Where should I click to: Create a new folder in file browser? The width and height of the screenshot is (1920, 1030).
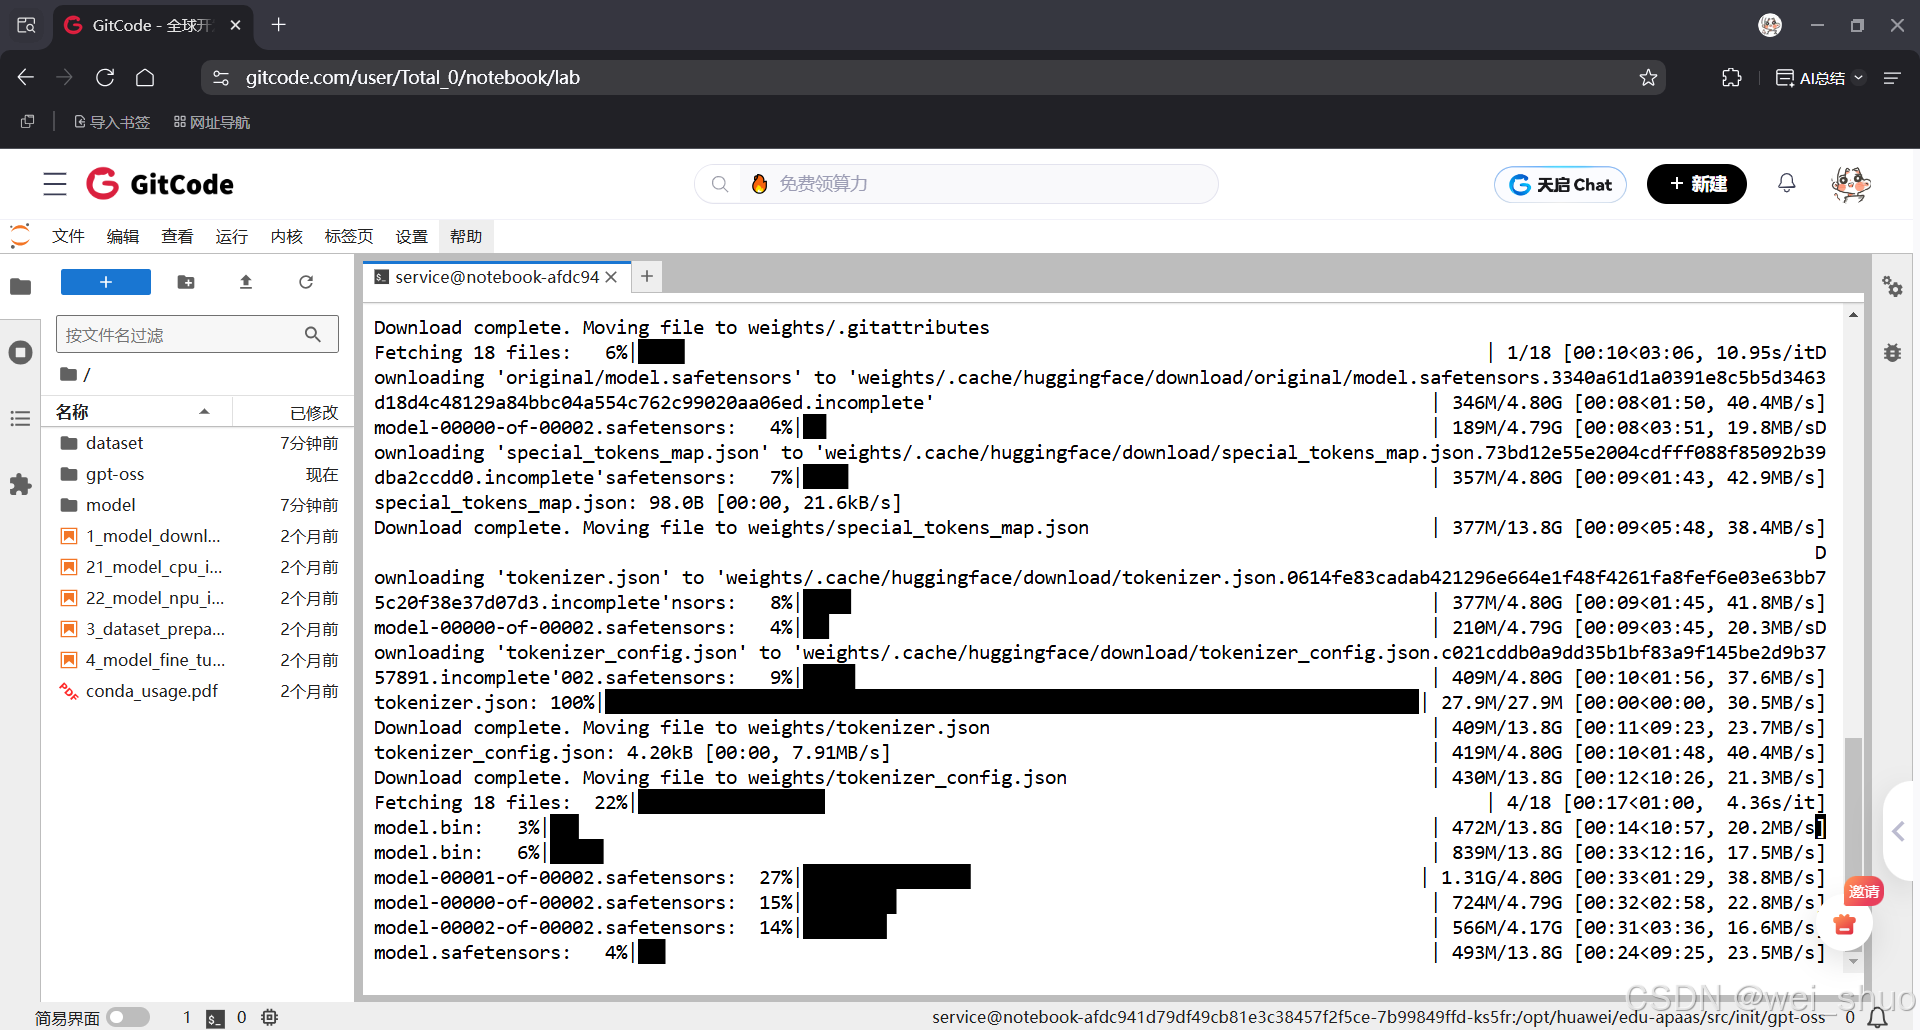(186, 282)
